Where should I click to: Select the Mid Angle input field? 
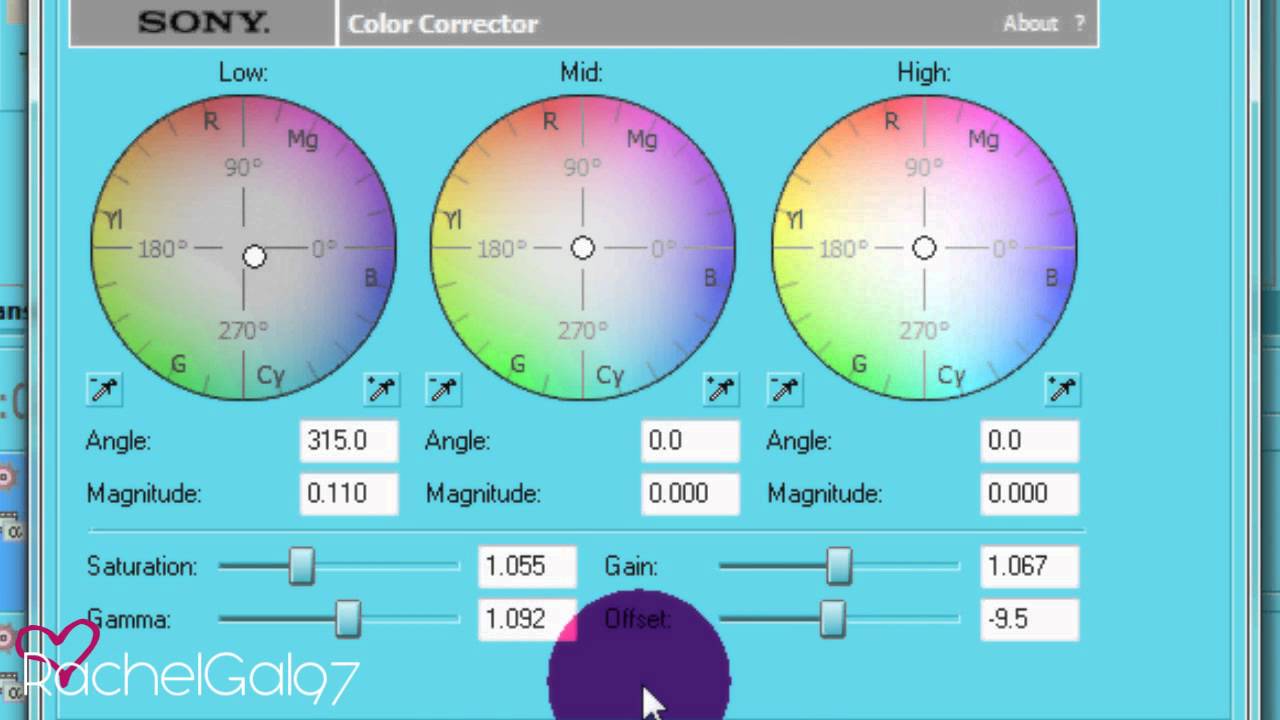pyautogui.click(x=690, y=441)
